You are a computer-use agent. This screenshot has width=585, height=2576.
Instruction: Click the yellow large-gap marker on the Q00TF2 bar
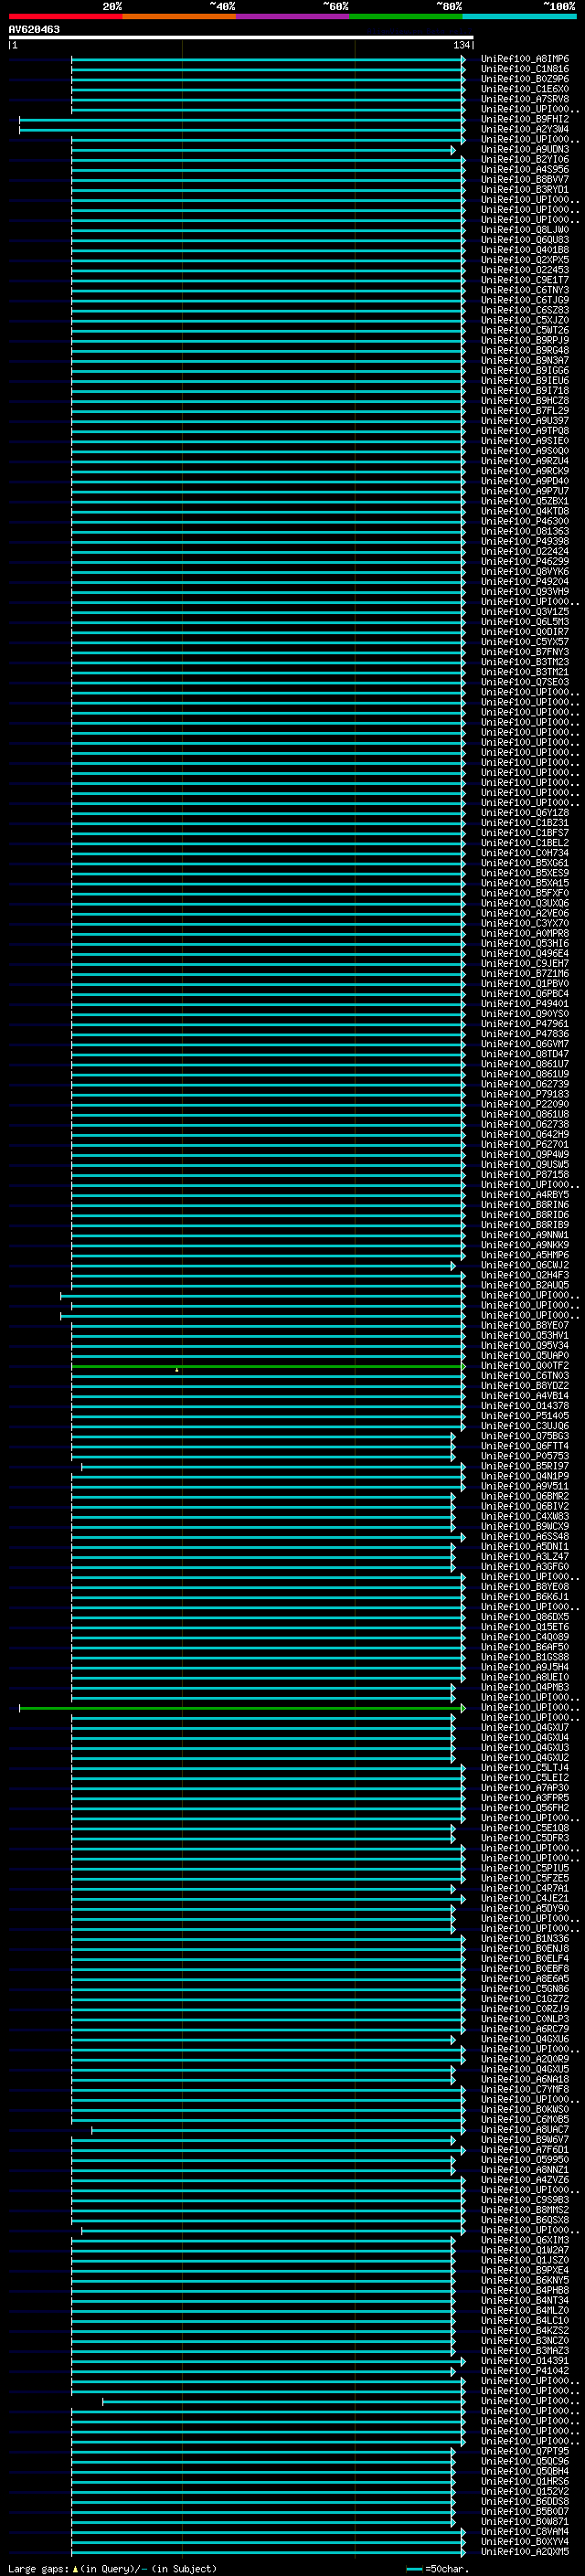177,1370
